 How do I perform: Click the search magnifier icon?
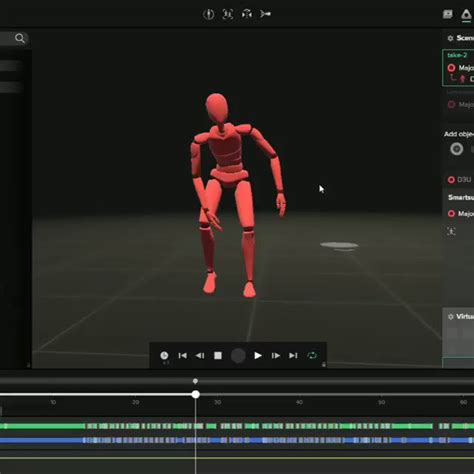coord(20,39)
